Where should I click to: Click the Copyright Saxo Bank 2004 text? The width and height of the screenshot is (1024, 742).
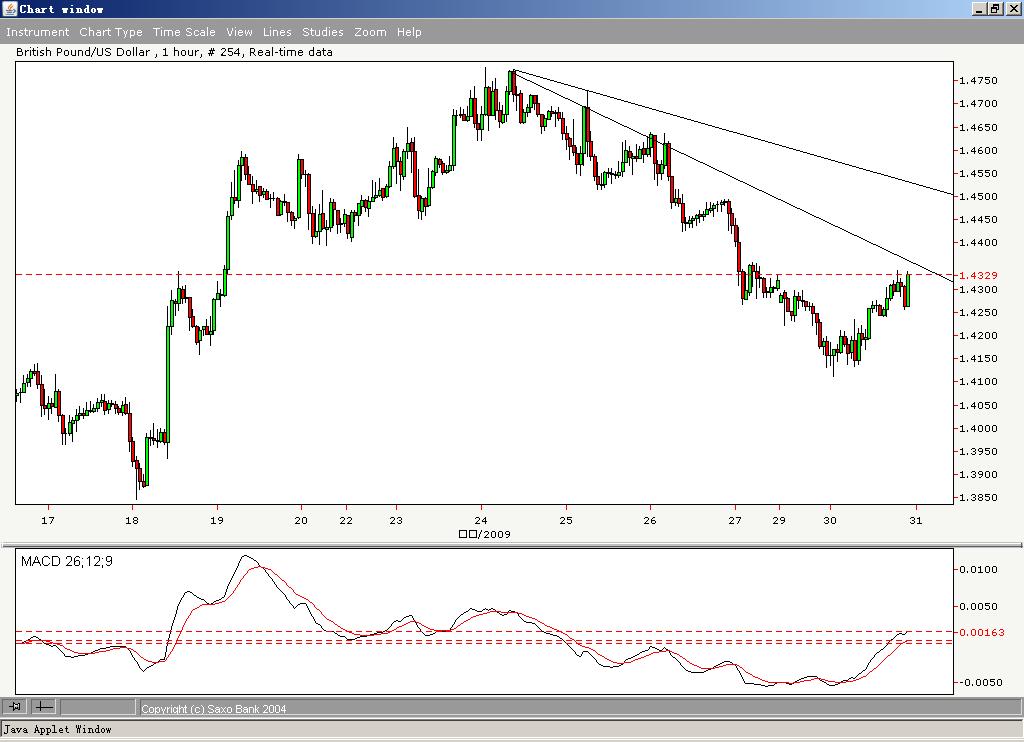click(x=214, y=709)
